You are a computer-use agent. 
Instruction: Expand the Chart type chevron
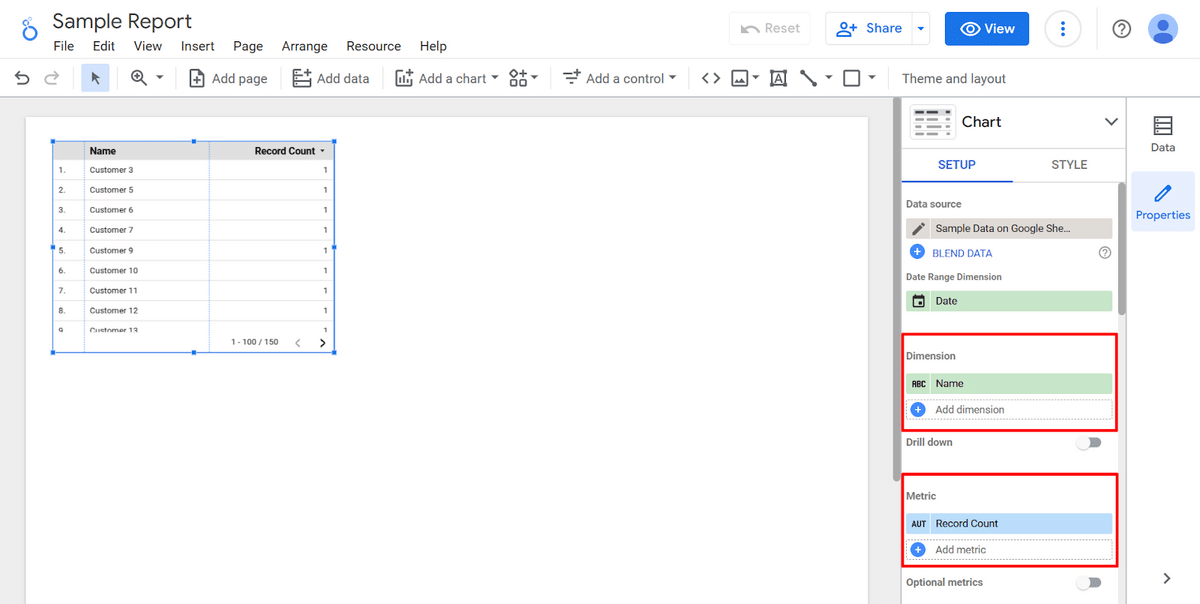(x=1110, y=122)
